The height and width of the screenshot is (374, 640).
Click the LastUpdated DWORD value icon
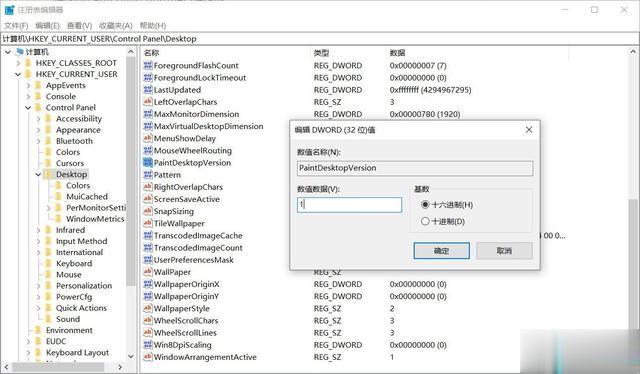(148, 90)
